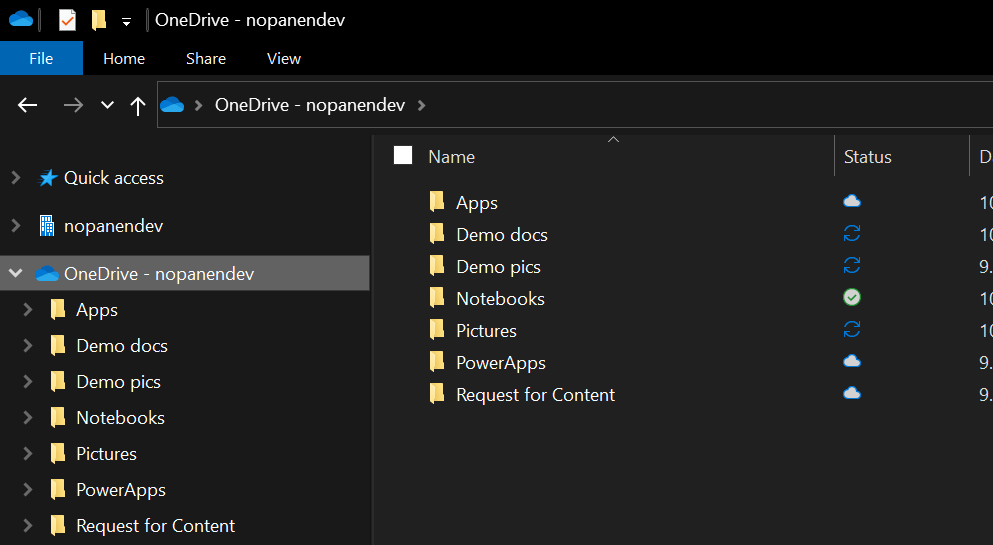Expand the Quick access tree node

coord(15,178)
